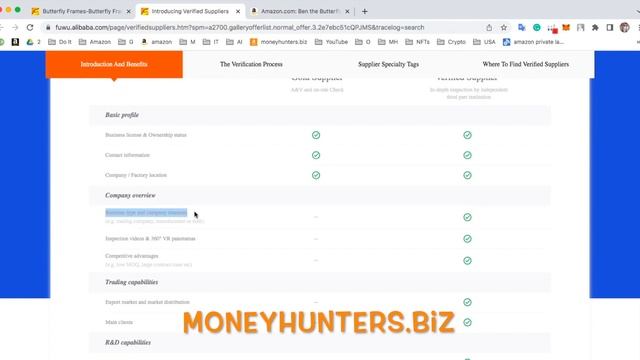The height and width of the screenshot is (360, 640).
Task: Open the amazon private label bookmark
Action: click(533, 42)
